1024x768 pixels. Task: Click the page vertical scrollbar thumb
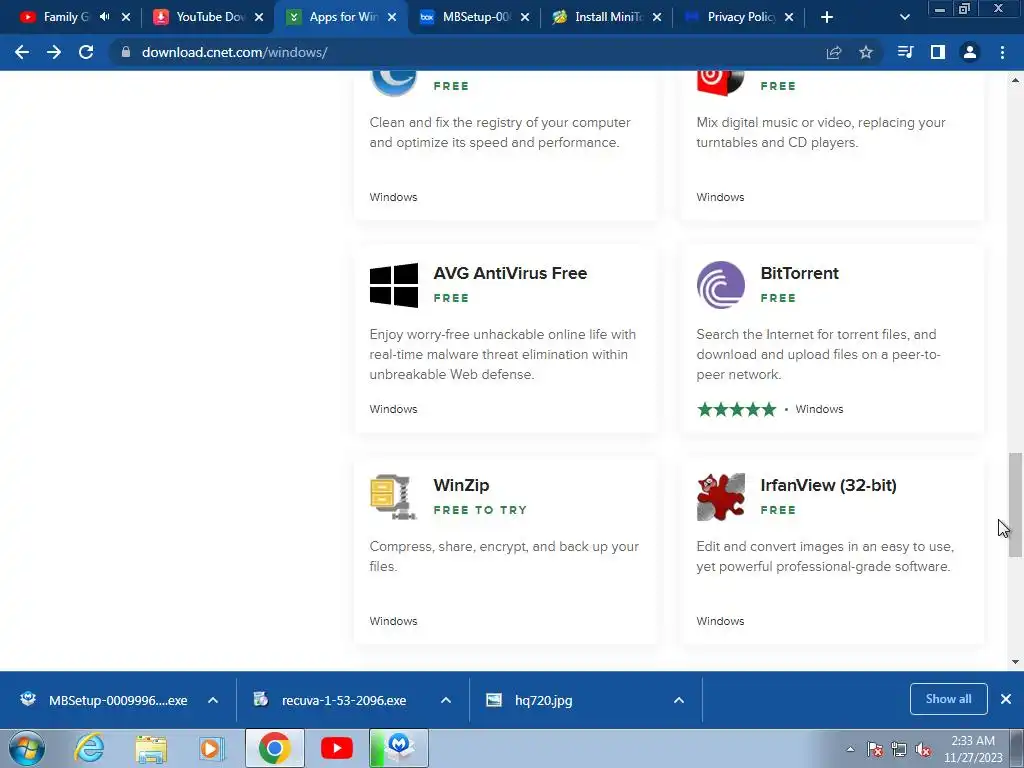click(x=1015, y=504)
